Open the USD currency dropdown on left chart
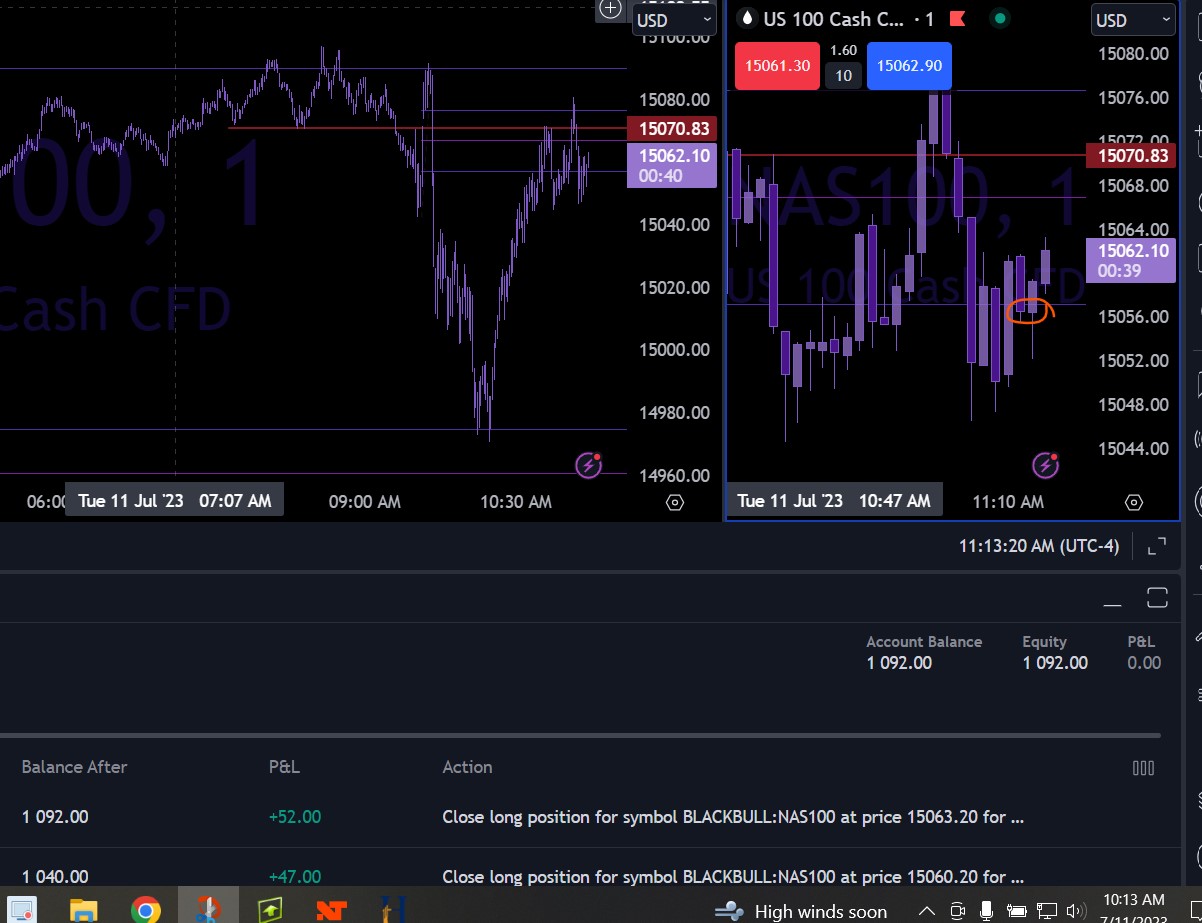 (x=674, y=19)
